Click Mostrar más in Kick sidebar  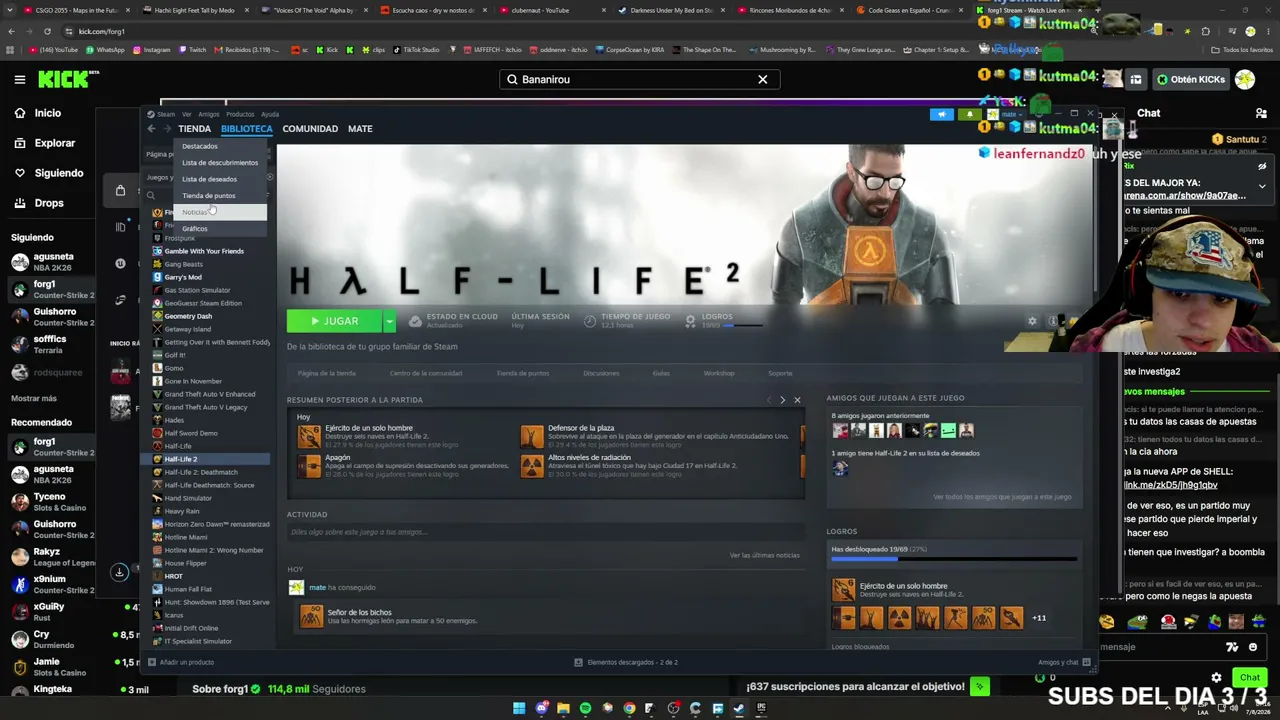pos(34,398)
